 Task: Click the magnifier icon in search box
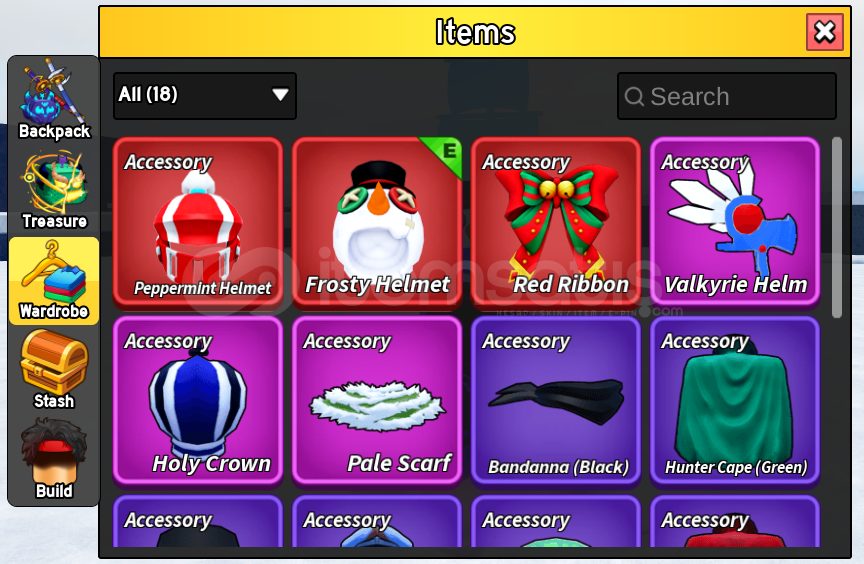click(634, 97)
